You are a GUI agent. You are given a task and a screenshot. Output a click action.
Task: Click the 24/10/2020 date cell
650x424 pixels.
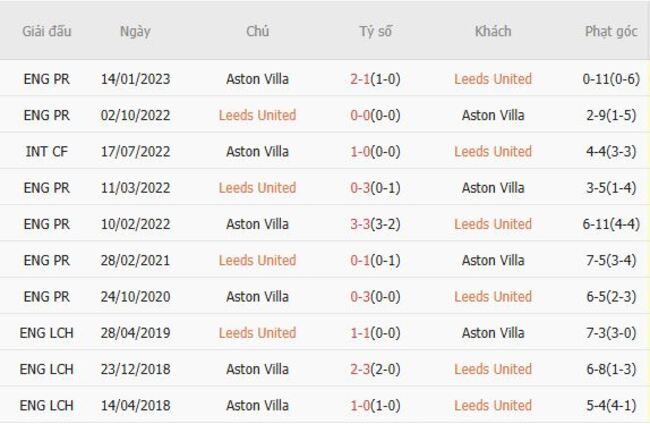pyautogui.click(x=135, y=296)
